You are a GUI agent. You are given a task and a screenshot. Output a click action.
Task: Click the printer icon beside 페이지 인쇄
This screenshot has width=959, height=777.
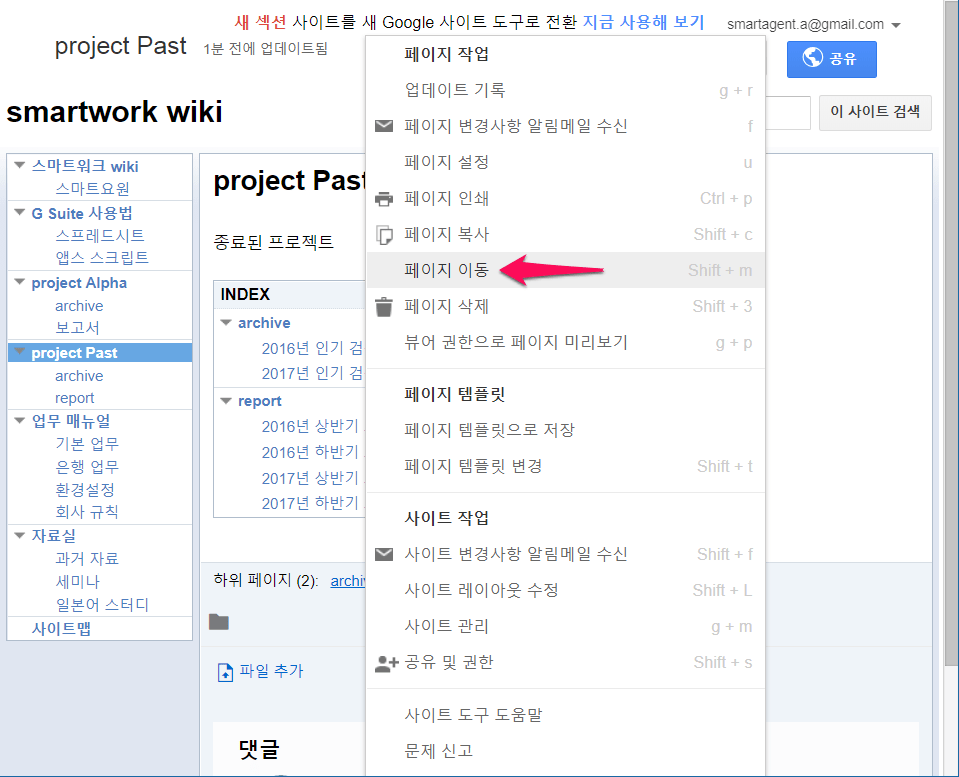(384, 198)
